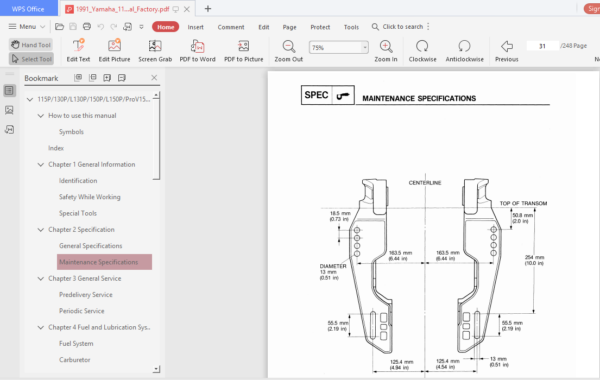Viewport: 600px width, 380px height.
Task: Click the bookmark panel scrollbar thumb
Action: (156, 140)
